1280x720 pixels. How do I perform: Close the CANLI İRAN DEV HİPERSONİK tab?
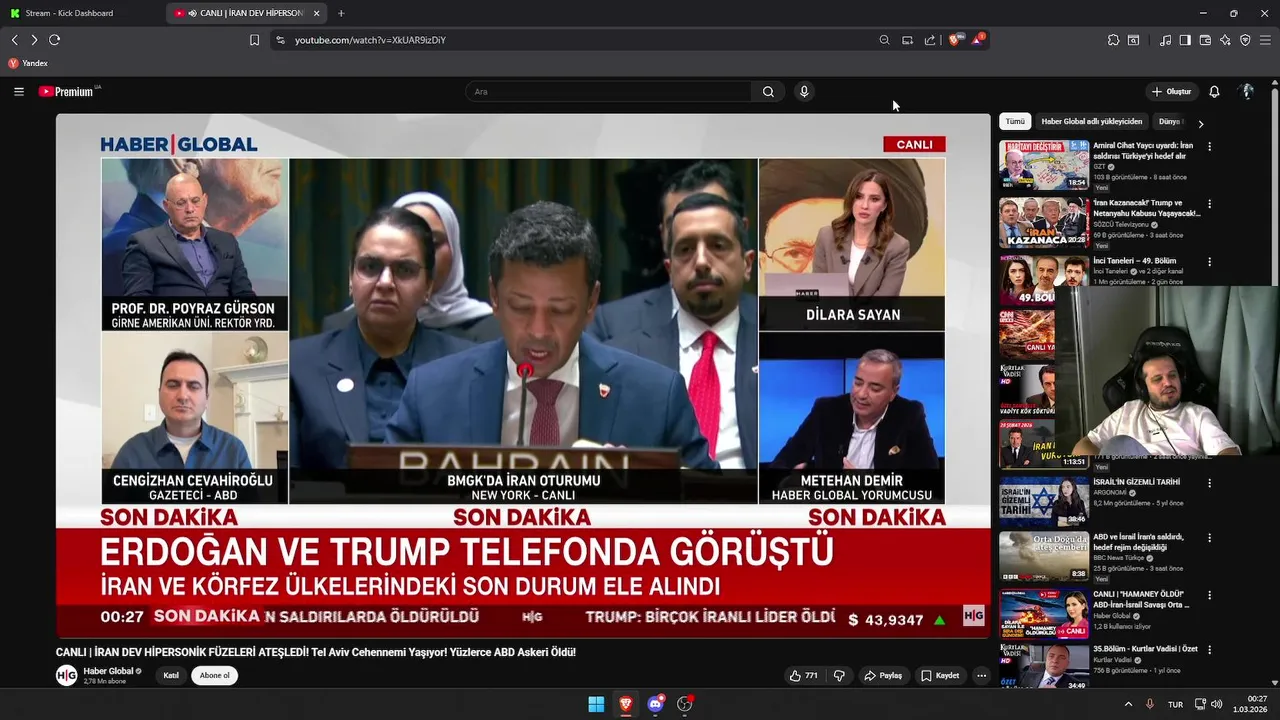click(317, 13)
